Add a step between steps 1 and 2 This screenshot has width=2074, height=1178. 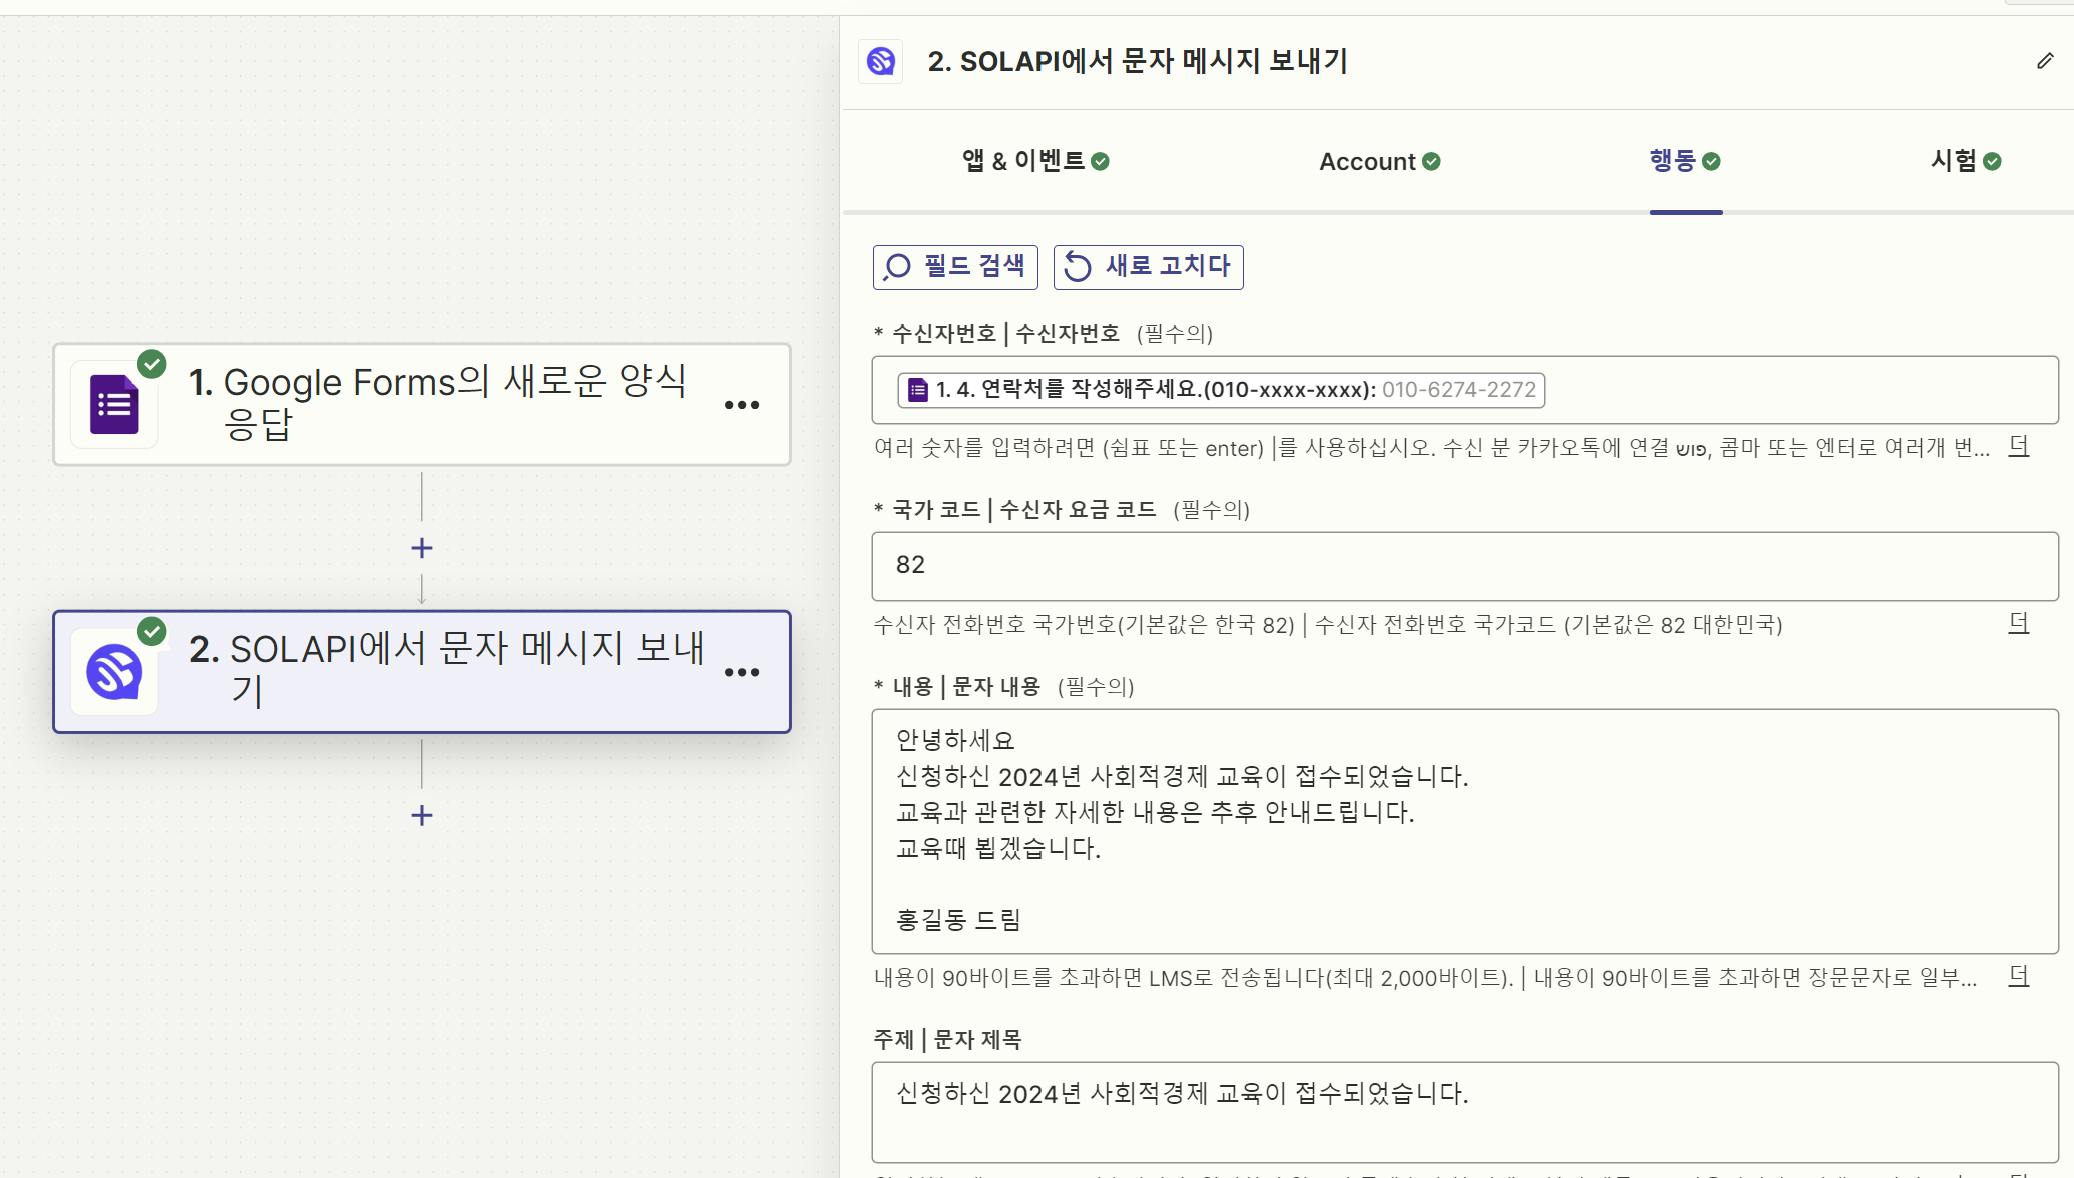(422, 548)
